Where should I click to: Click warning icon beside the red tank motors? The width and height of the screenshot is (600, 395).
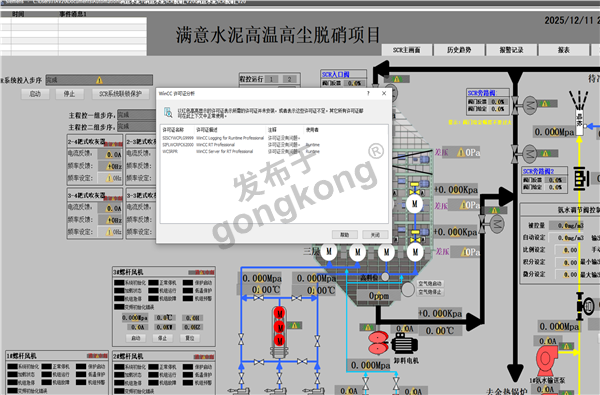pyautogui.click(x=294, y=325)
